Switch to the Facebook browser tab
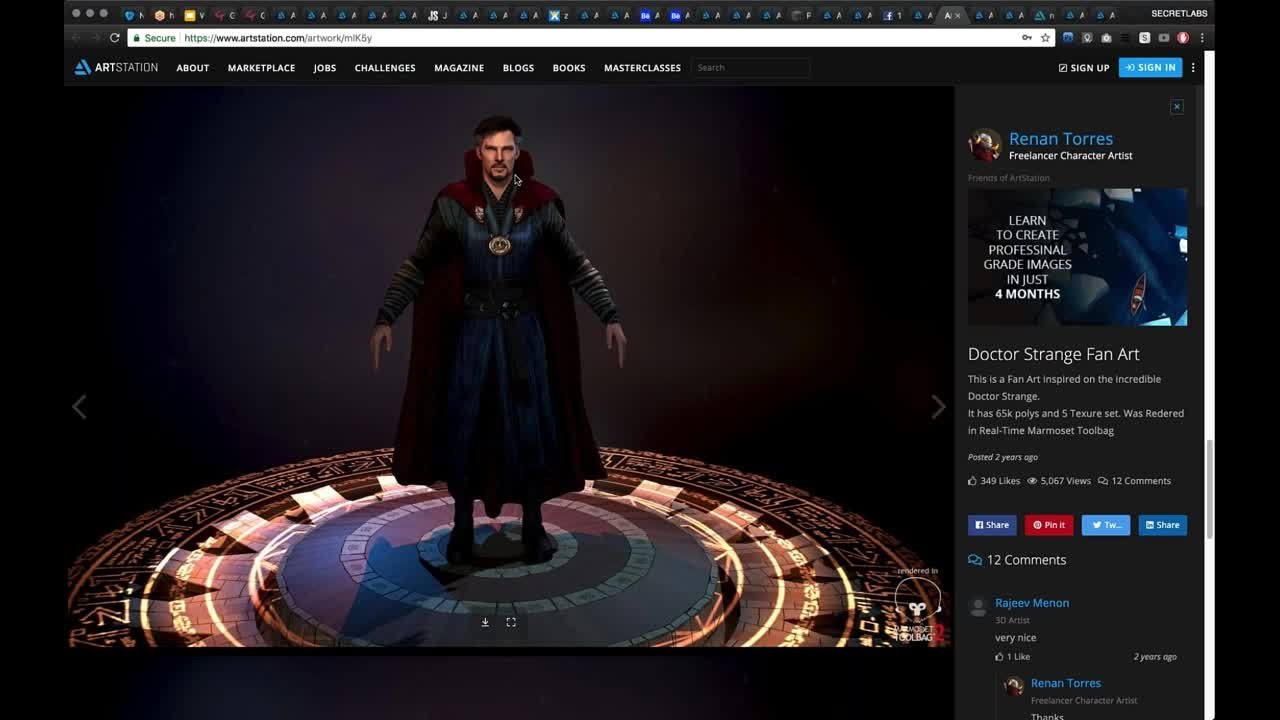This screenshot has height=720, width=1280. pos(892,15)
